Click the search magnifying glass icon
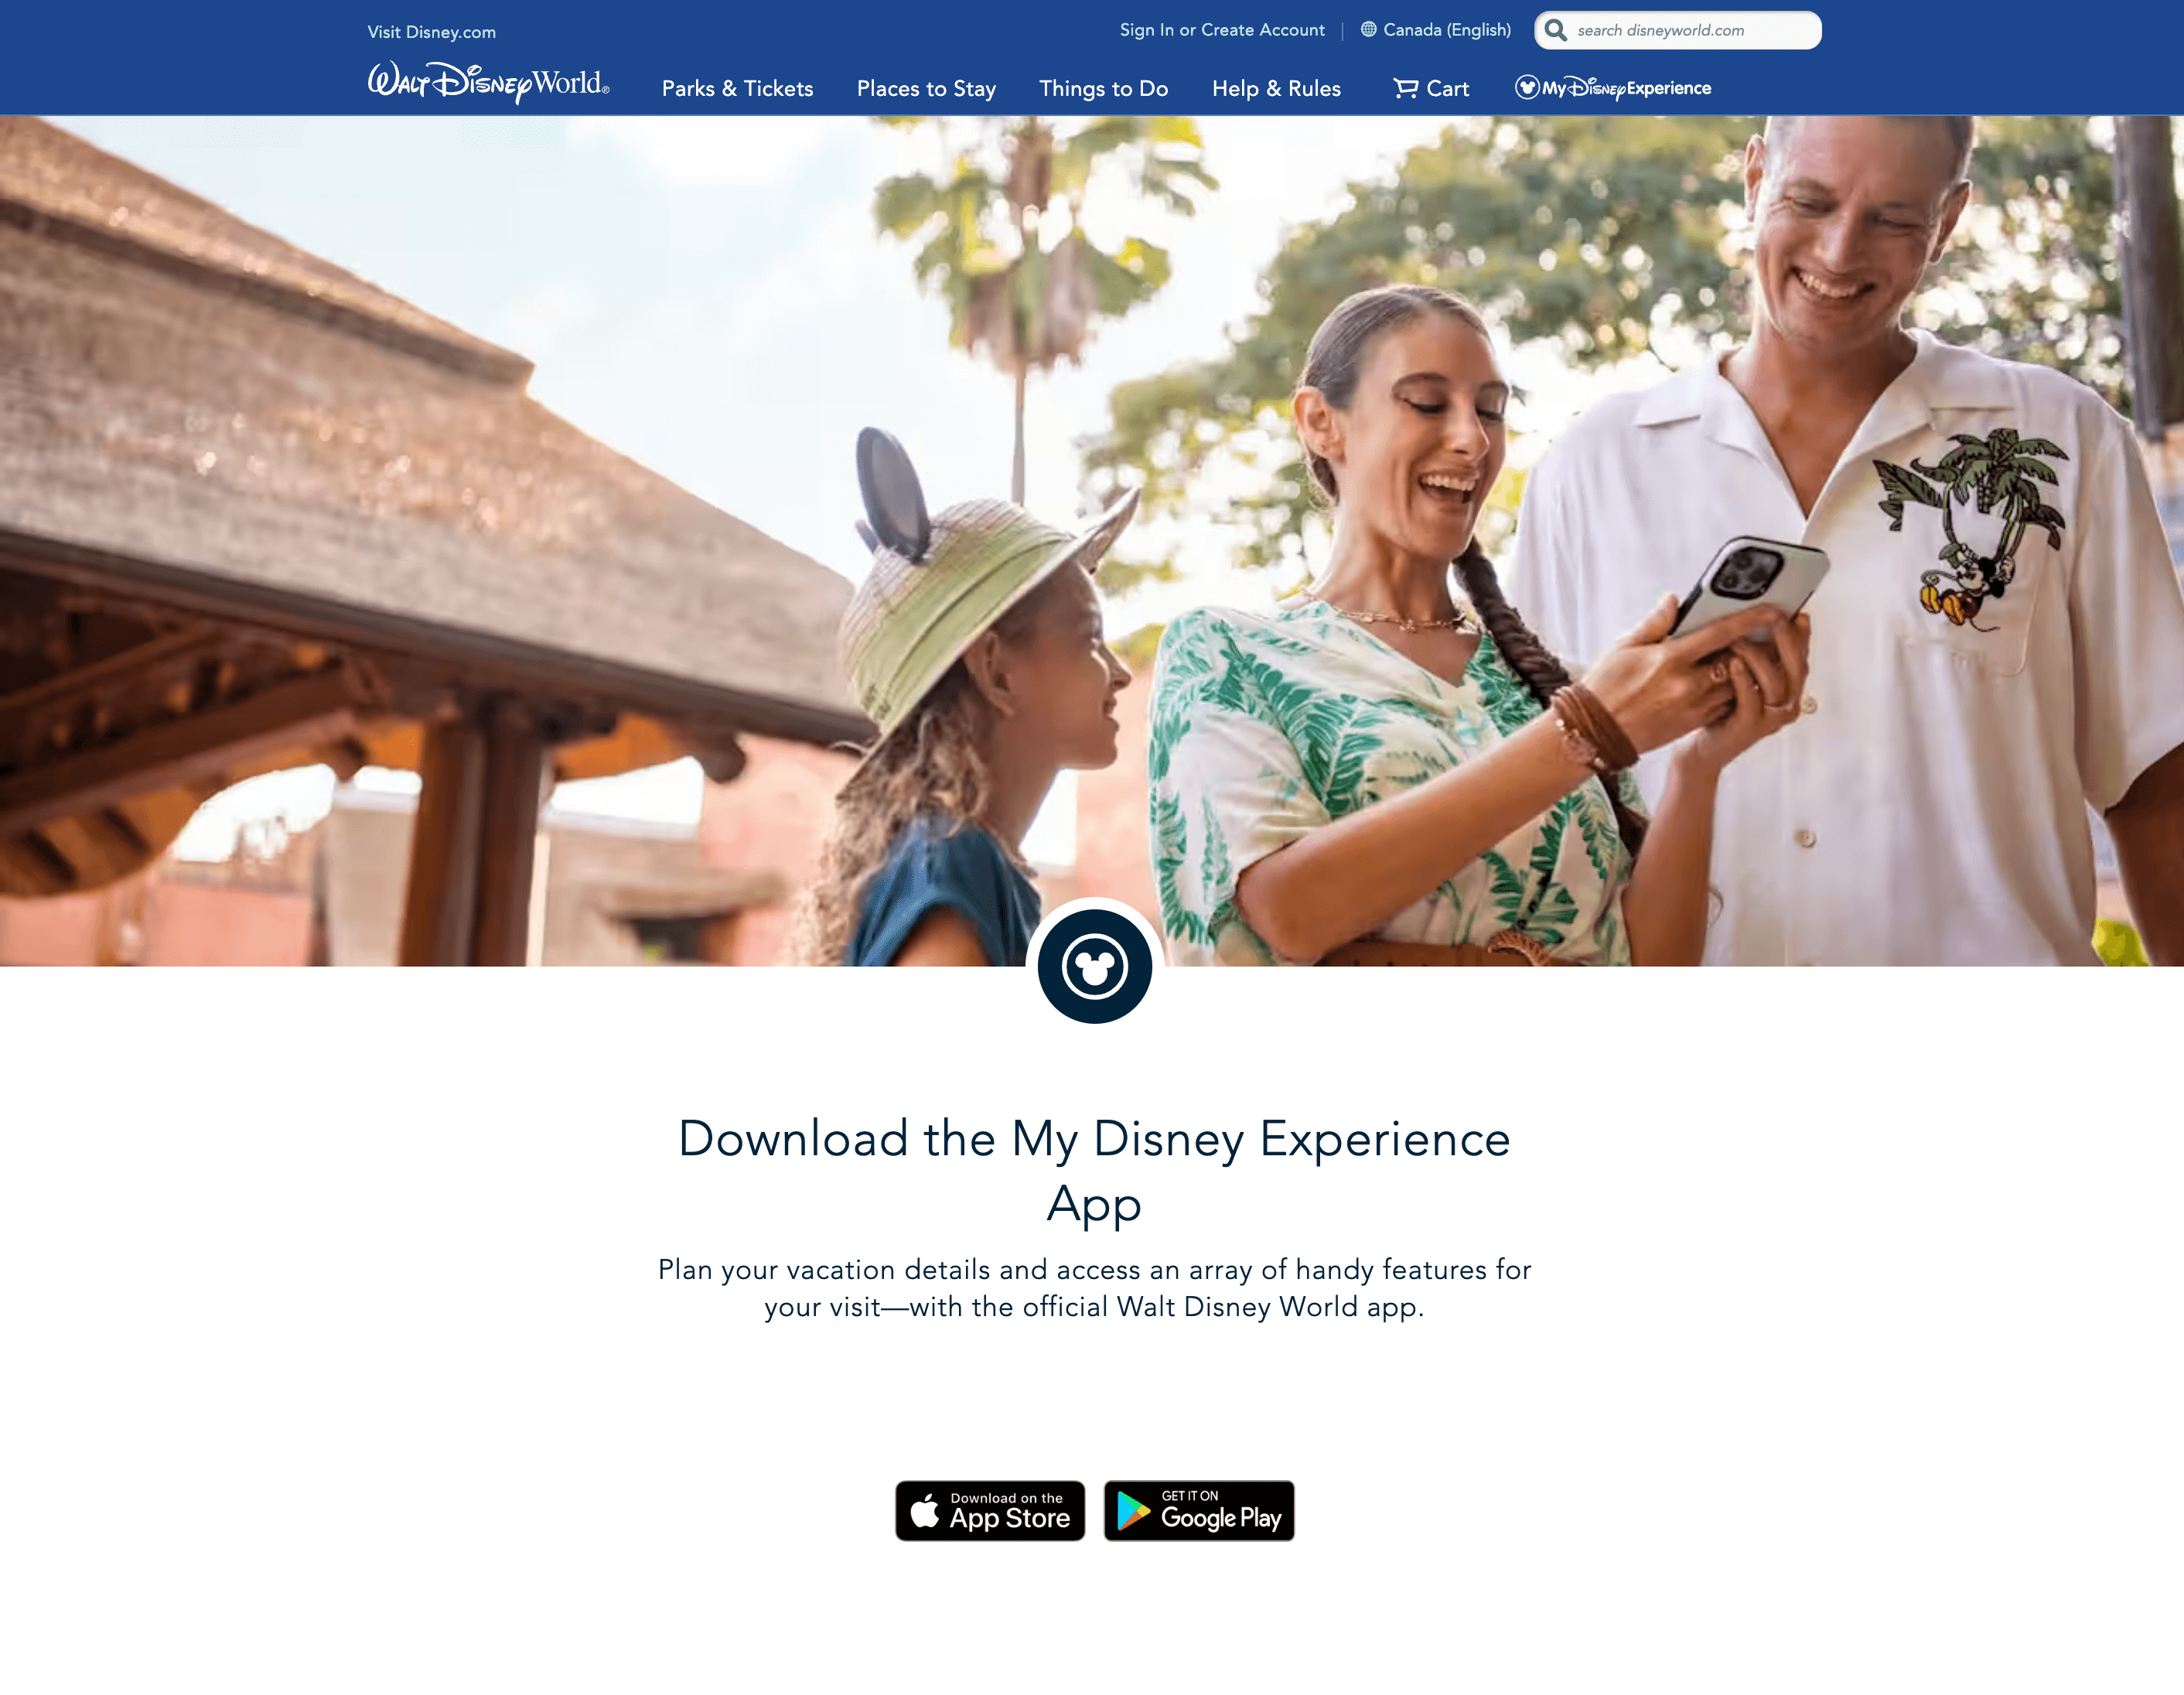 pyautogui.click(x=1557, y=30)
